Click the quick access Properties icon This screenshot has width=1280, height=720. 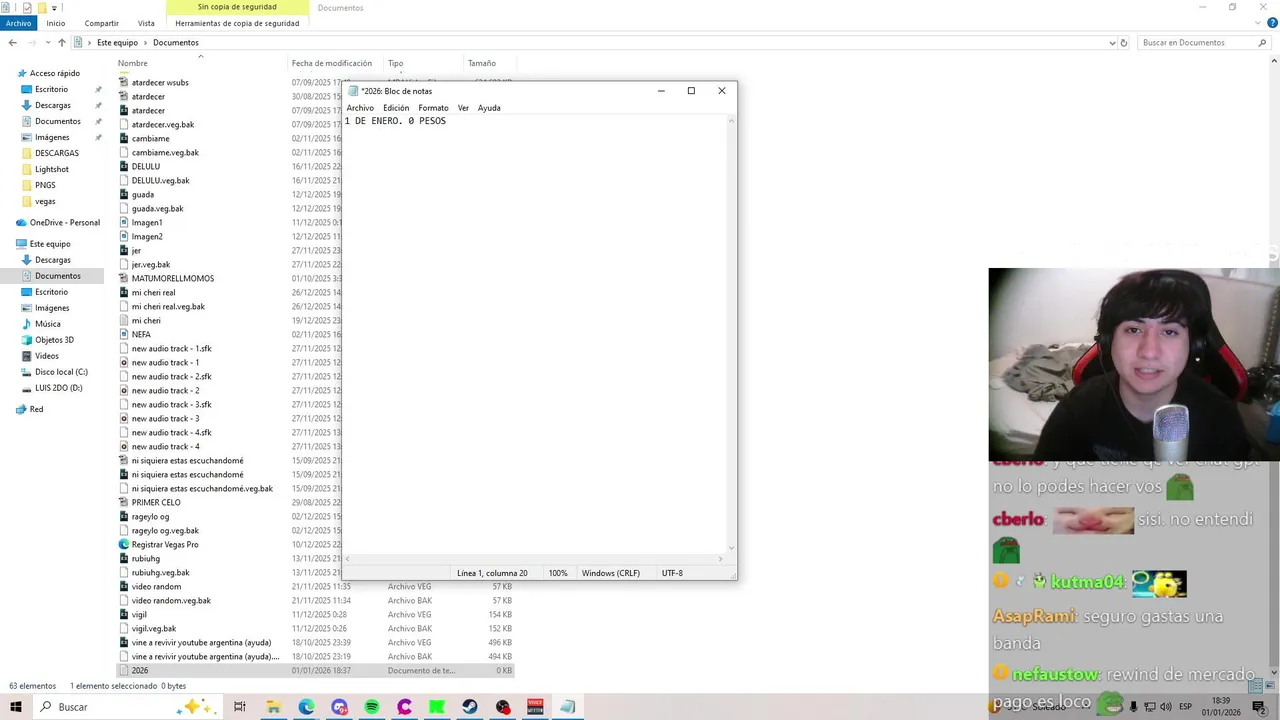point(27,7)
